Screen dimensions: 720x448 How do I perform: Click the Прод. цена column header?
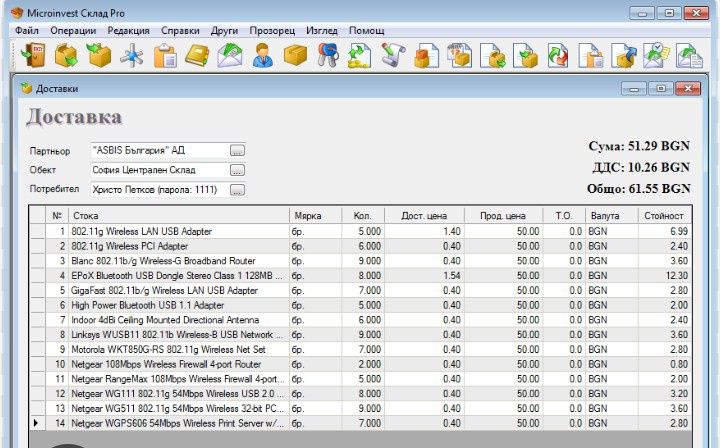tap(503, 215)
